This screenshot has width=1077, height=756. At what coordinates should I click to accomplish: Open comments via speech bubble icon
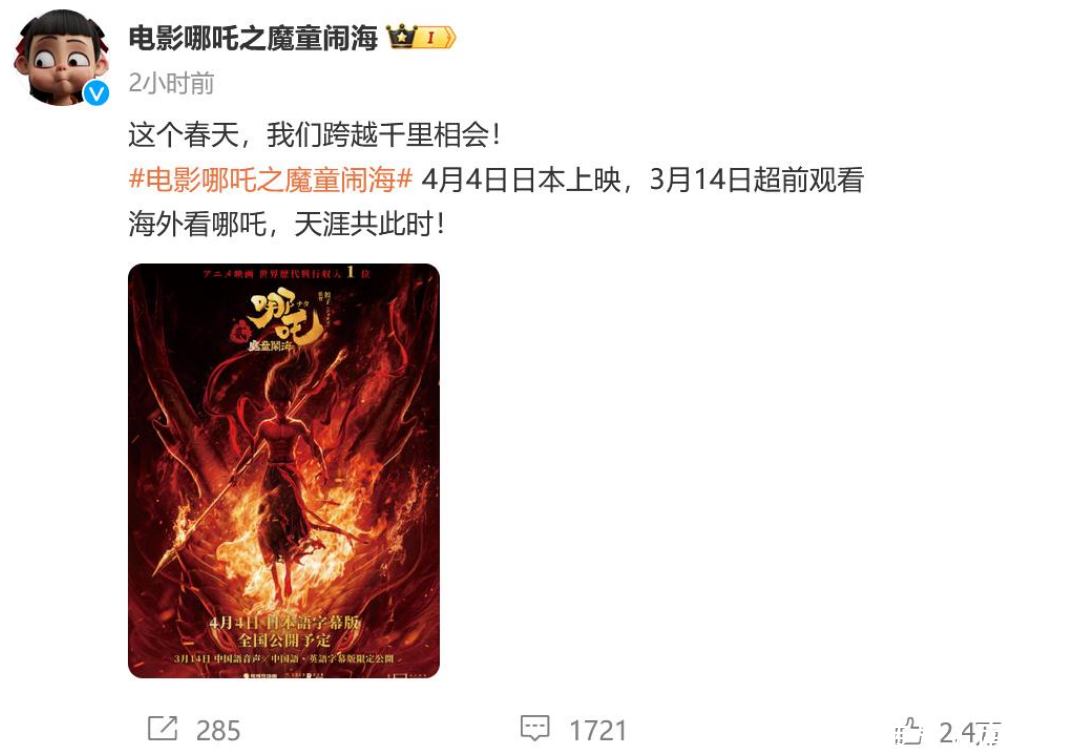click(x=535, y=729)
